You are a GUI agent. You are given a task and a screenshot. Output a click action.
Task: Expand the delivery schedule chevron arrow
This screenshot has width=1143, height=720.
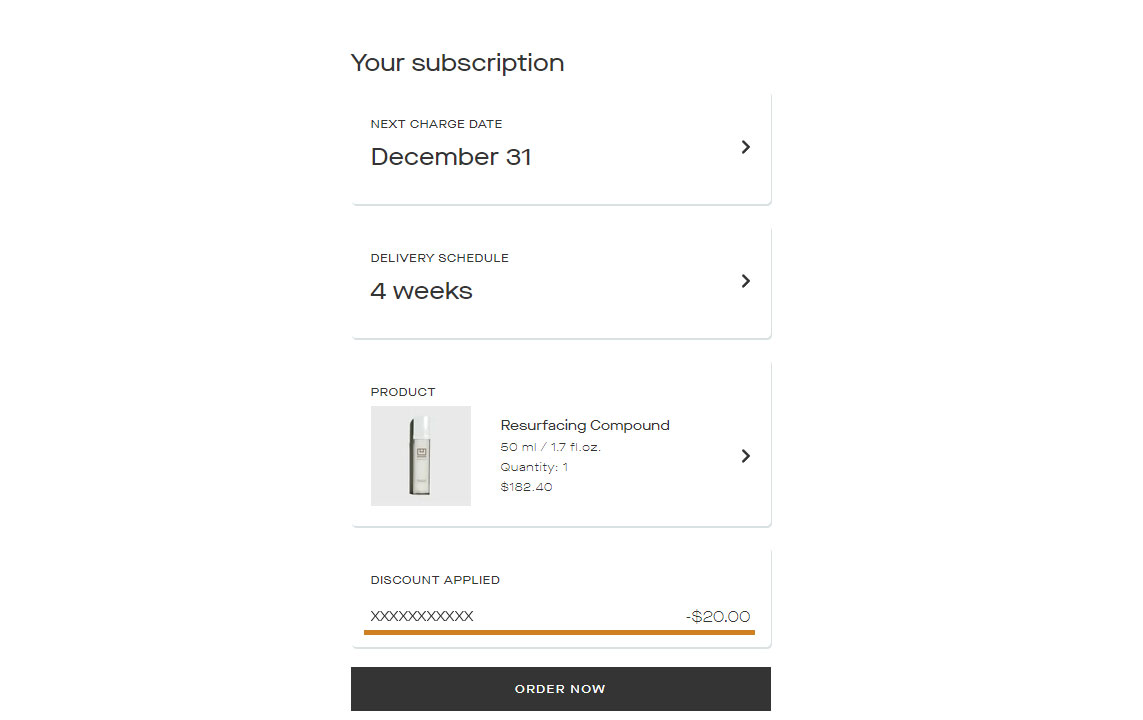pyautogui.click(x=745, y=281)
